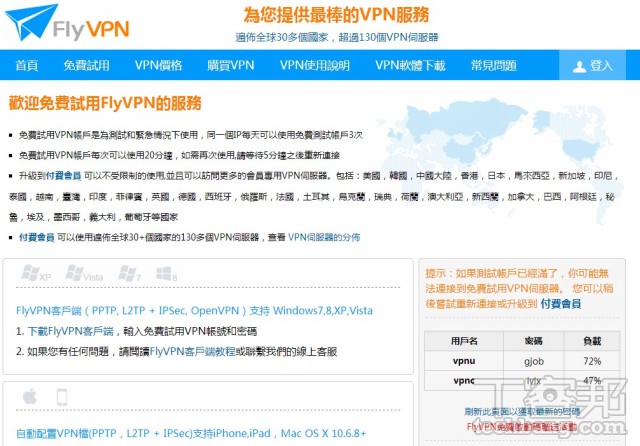The image size is (640, 446).
Task: Click the Apple logo icon
Action: 30,396
